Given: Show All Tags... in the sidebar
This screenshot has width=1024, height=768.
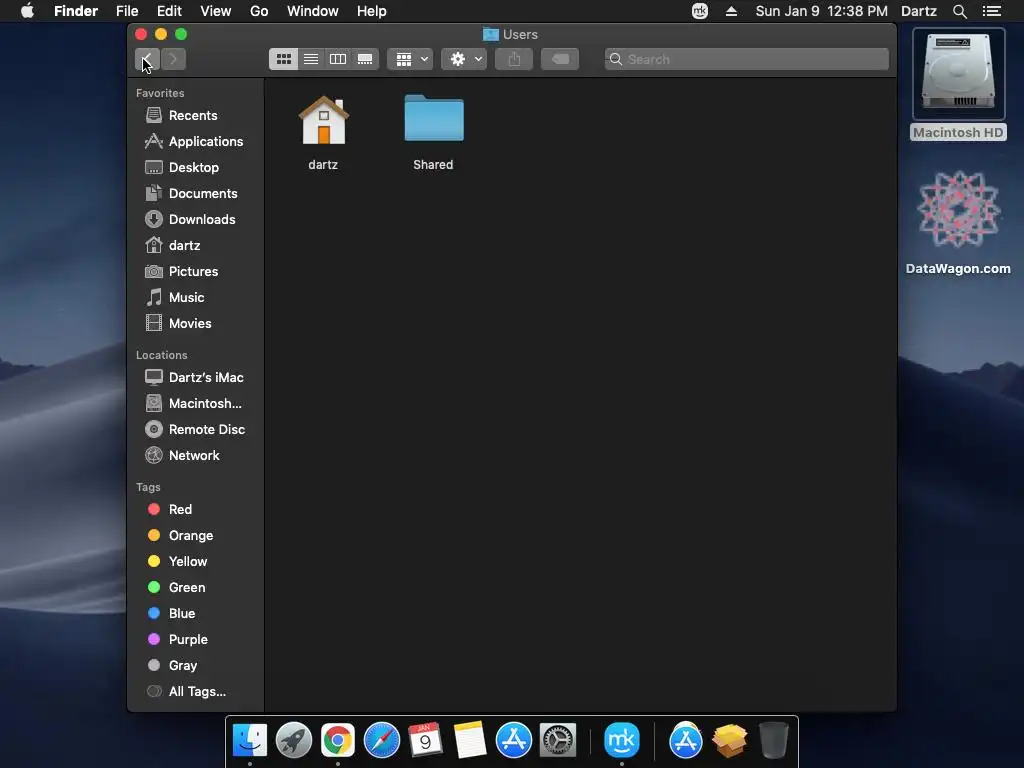Looking at the screenshot, I should [196, 692].
